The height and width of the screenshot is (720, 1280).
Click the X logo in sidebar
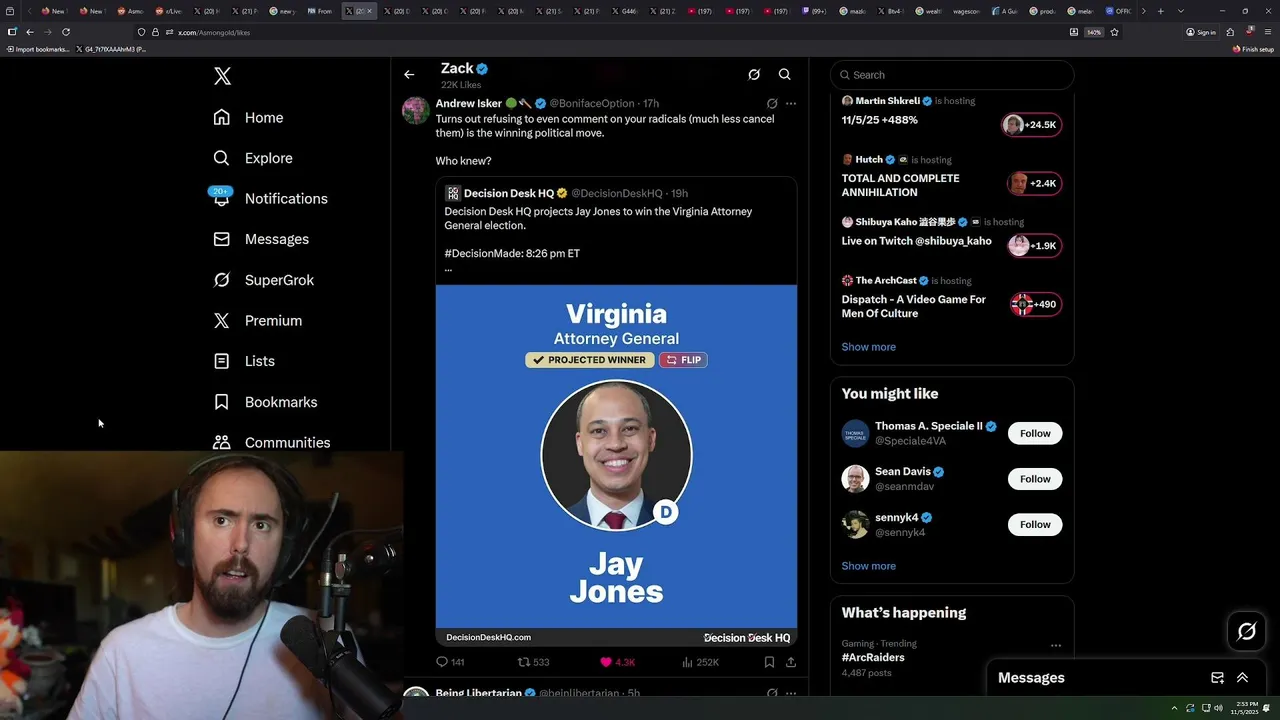[x=222, y=76]
